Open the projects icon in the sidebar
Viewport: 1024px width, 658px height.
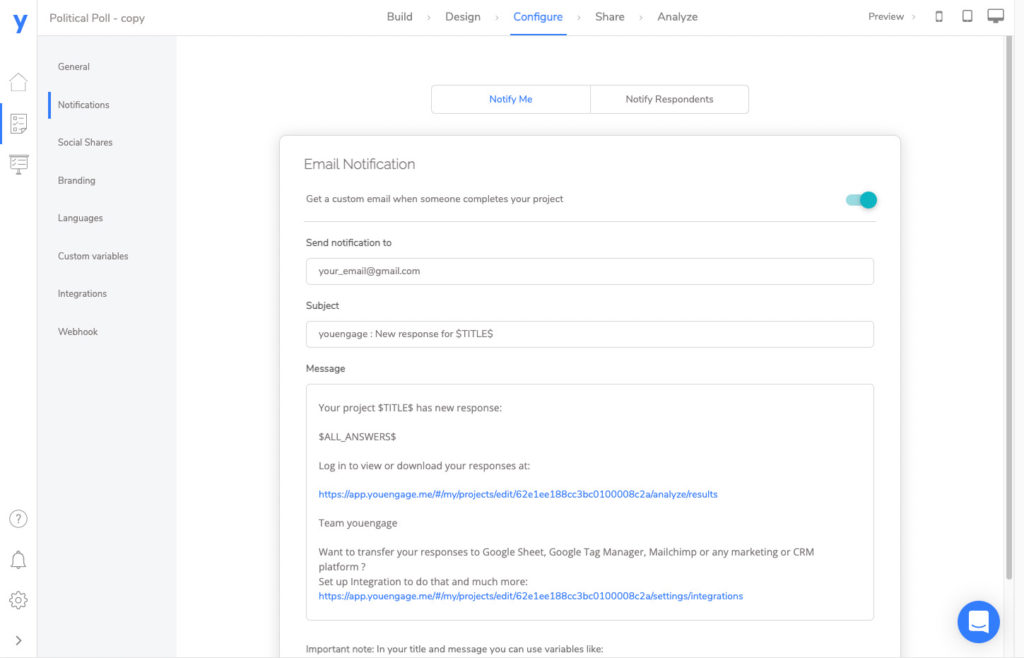tap(18, 123)
